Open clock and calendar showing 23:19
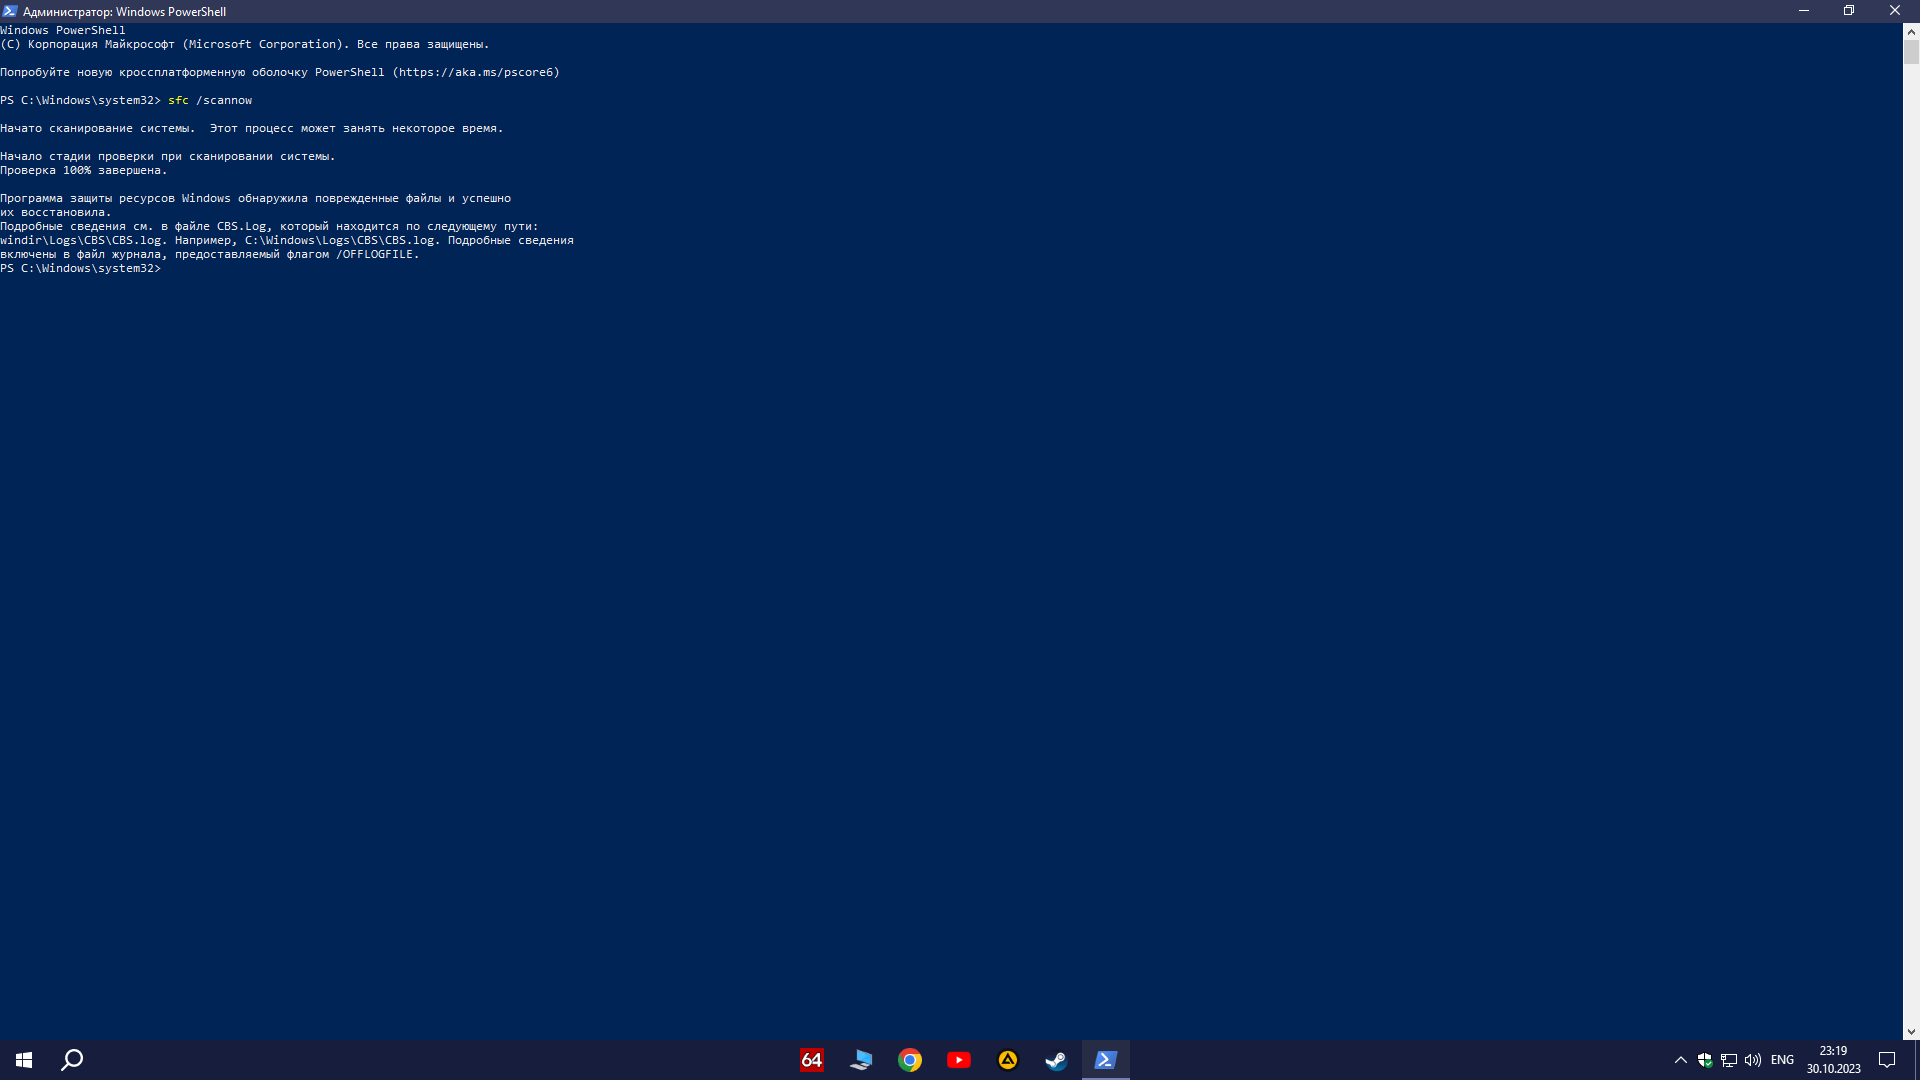Image resolution: width=1920 pixels, height=1080 pixels. tap(1833, 1060)
